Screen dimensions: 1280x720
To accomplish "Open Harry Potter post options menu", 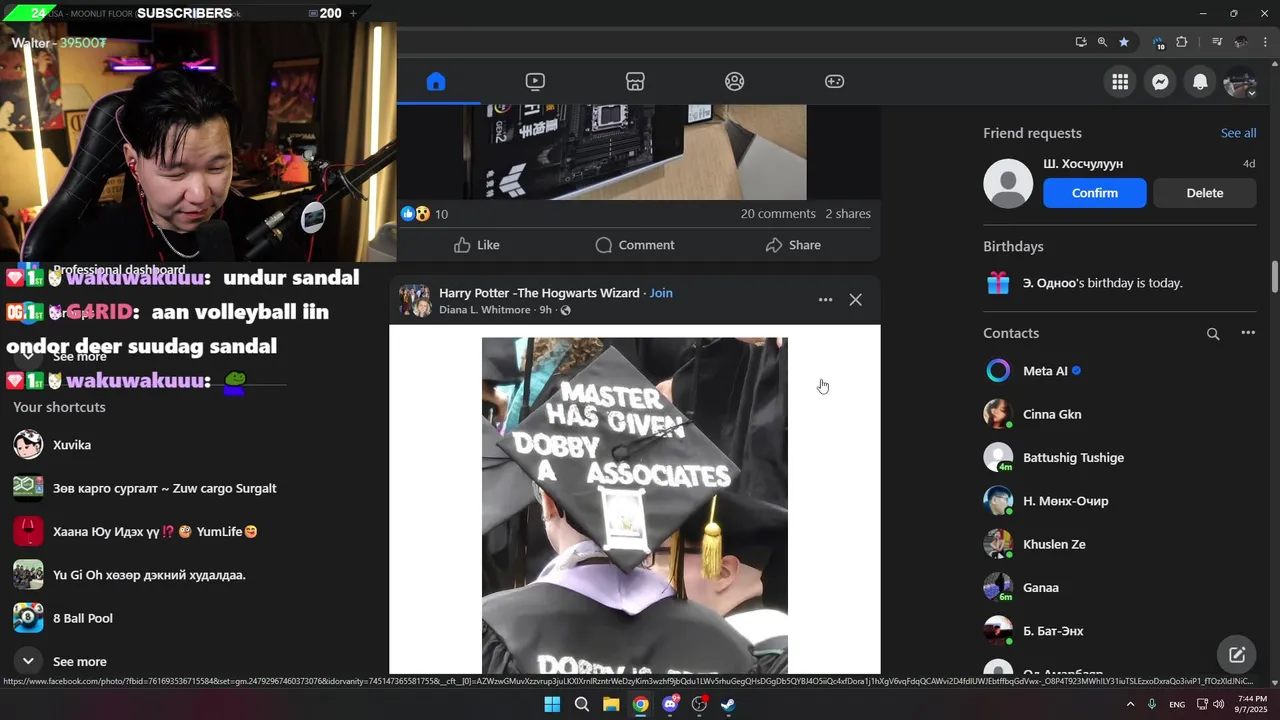I will (x=825, y=300).
